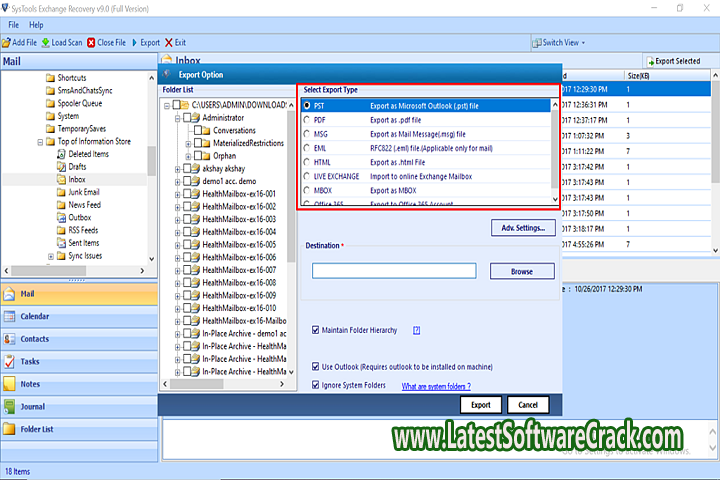
Task: Open the Calendar pane in sidebar
Action: [35, 316]
